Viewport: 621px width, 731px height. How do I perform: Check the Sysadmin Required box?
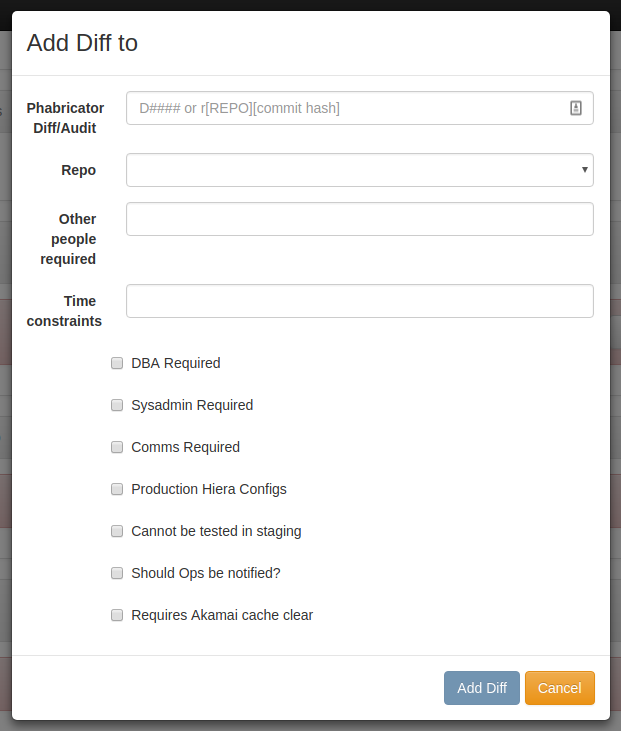(x=117, y=405)
